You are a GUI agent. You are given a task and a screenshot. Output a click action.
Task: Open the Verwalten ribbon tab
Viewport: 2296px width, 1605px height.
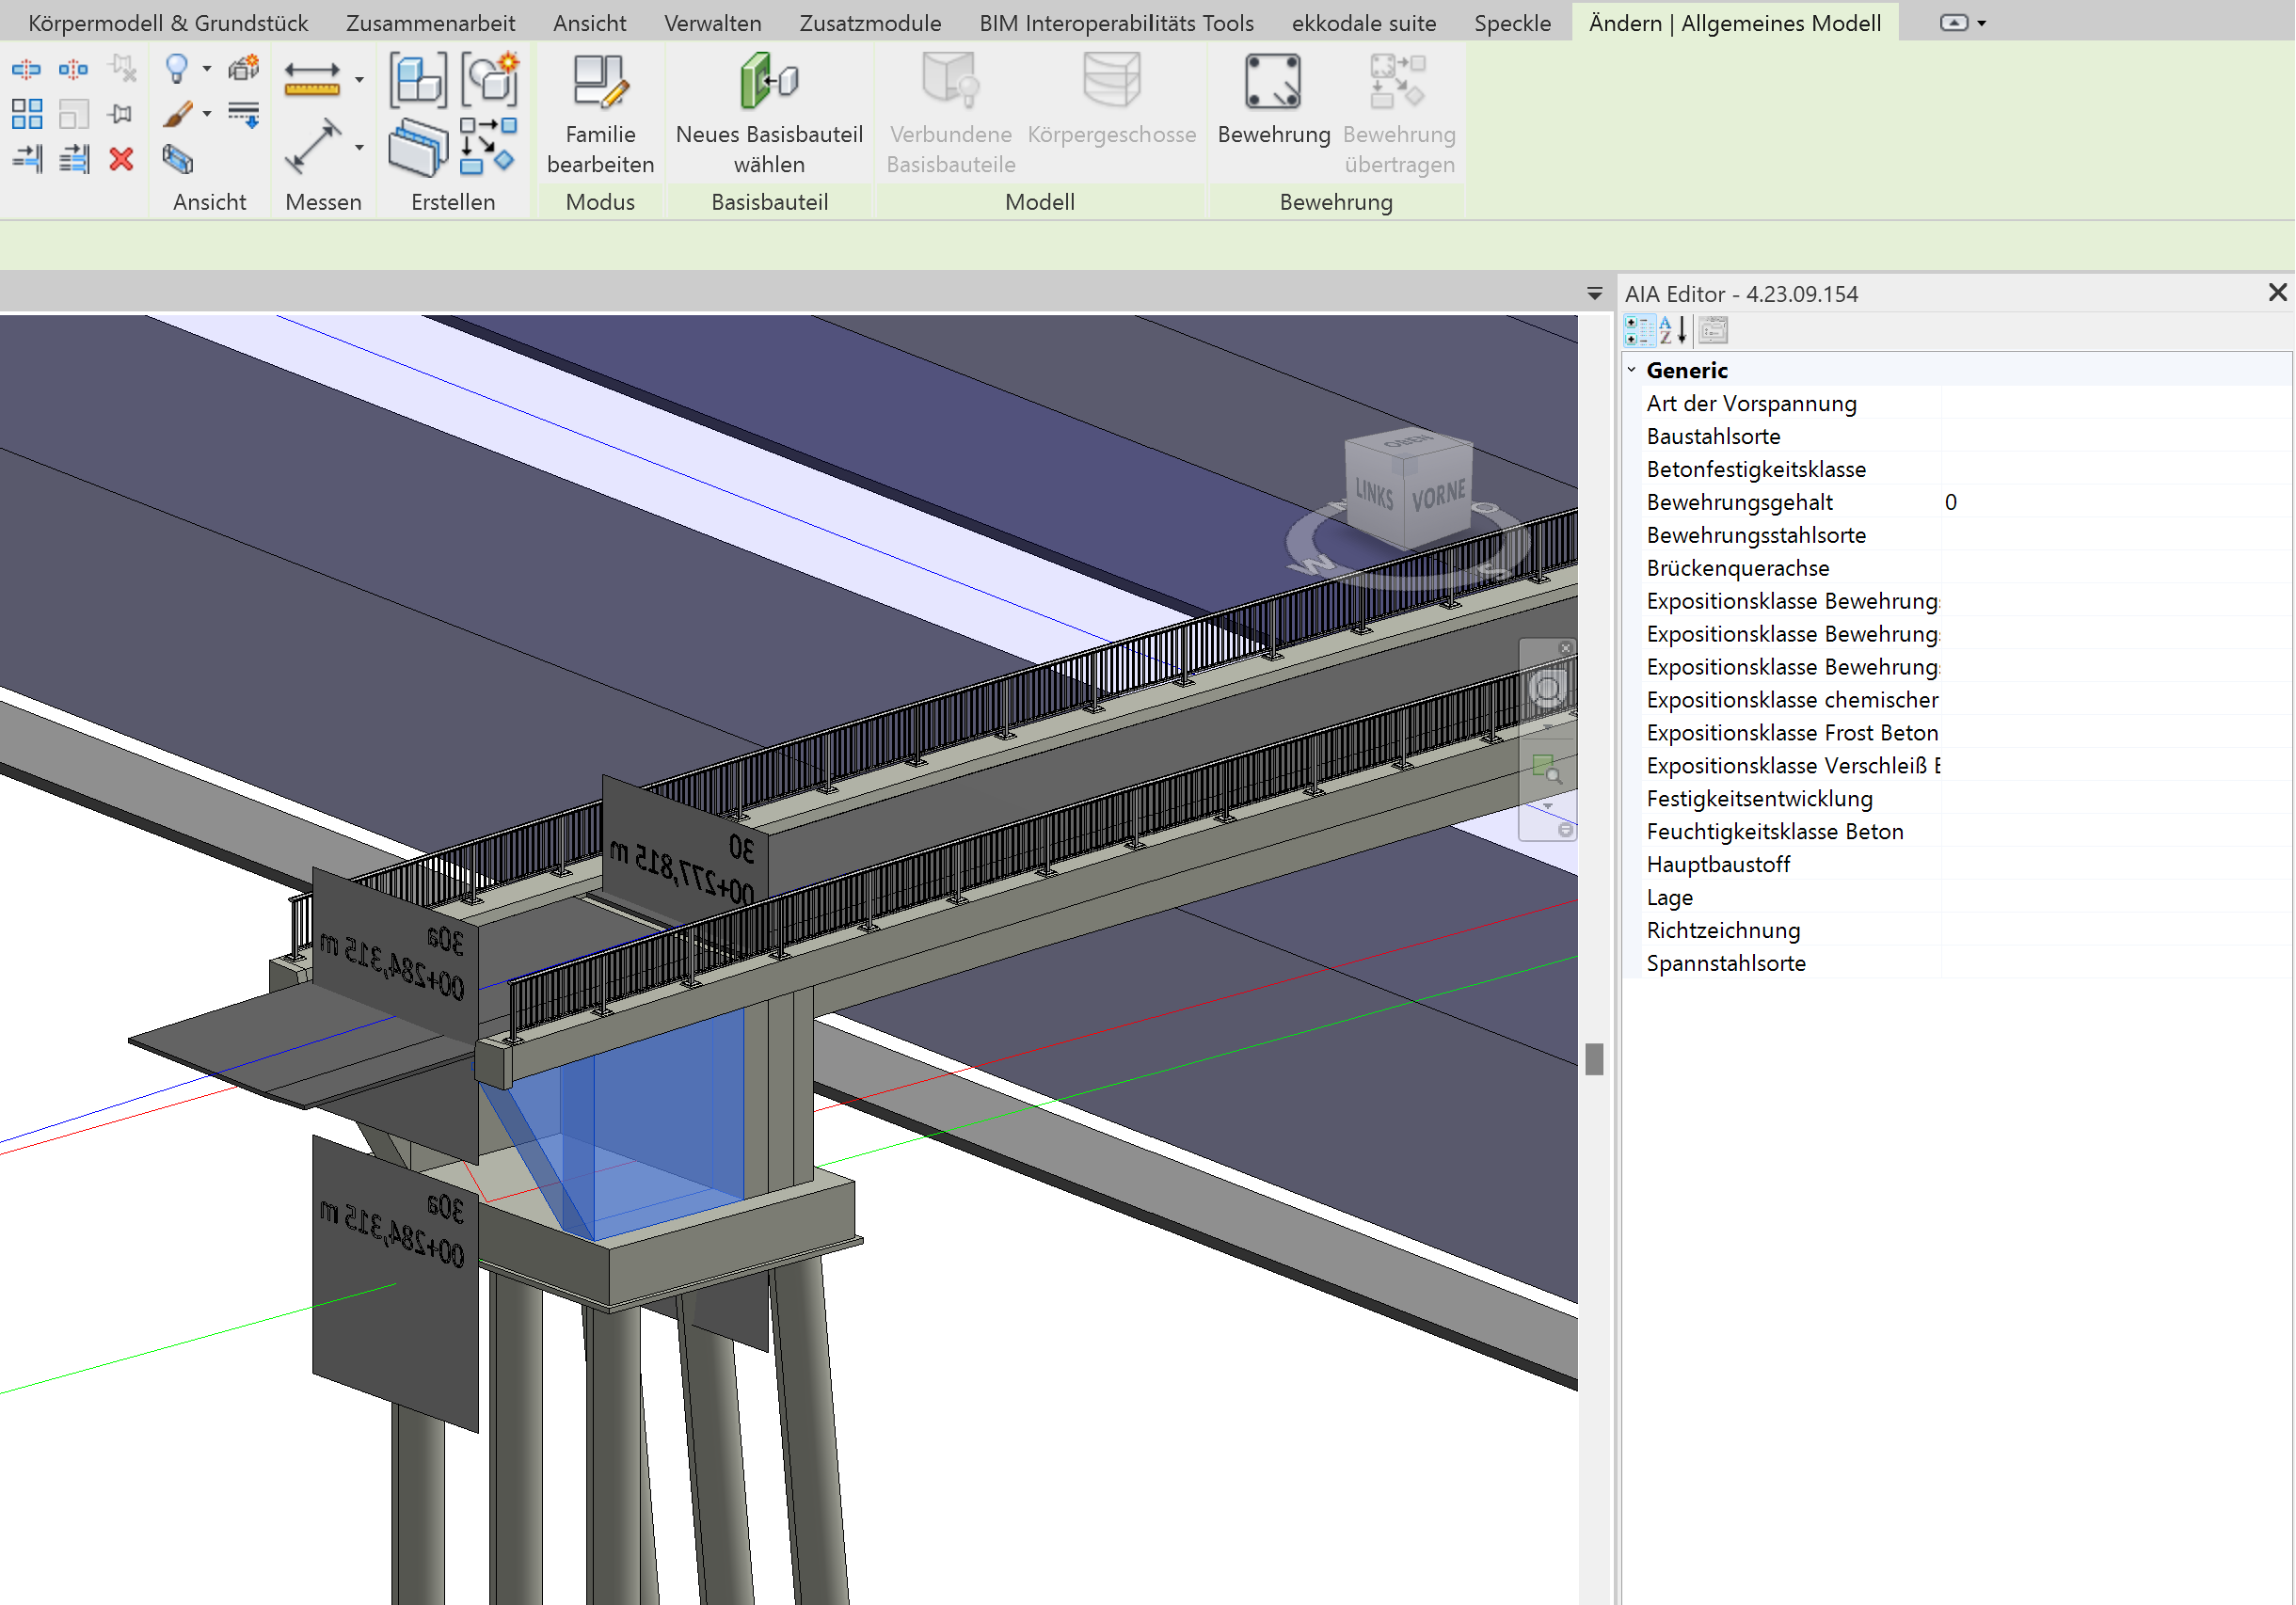[712, 23]
